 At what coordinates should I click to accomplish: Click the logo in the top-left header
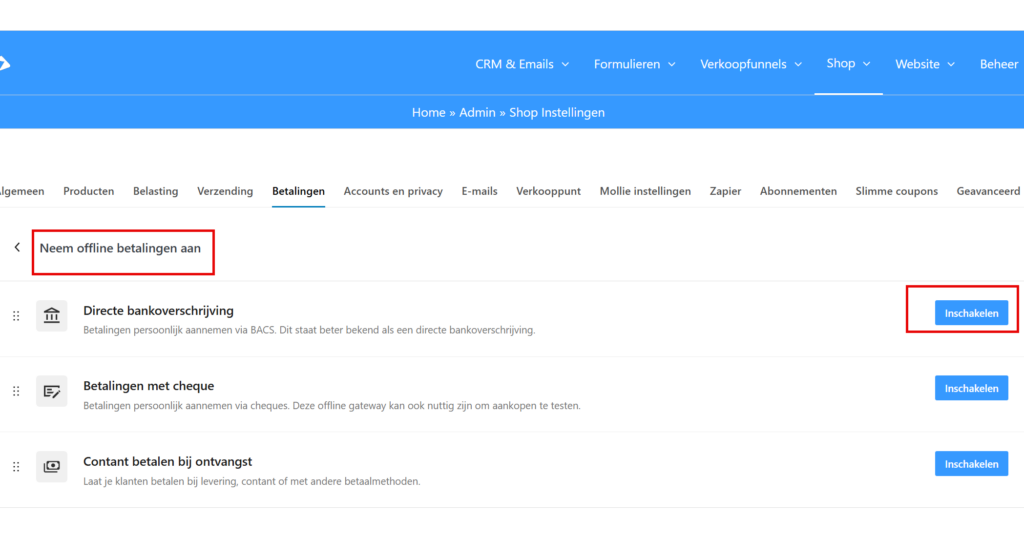click(x=4, y=63)
